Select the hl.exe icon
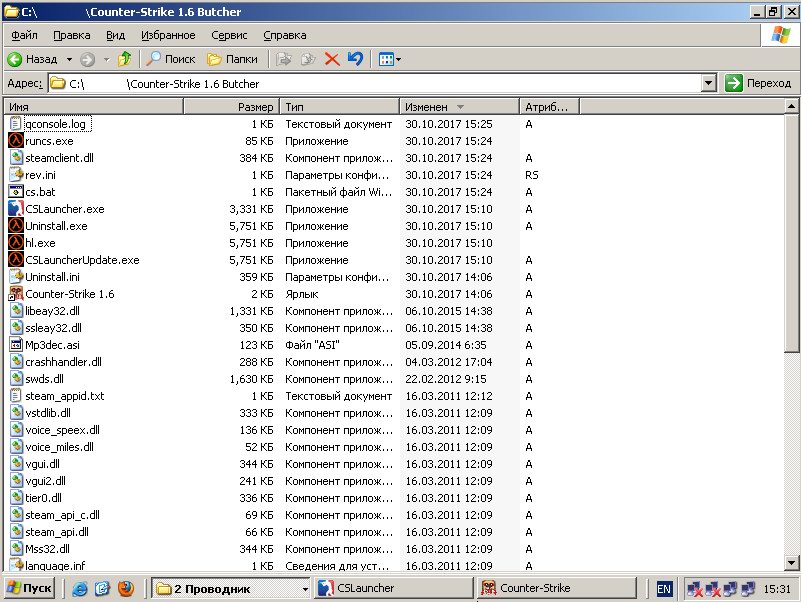This screenshot has height=602, width=801. [16, 242]
